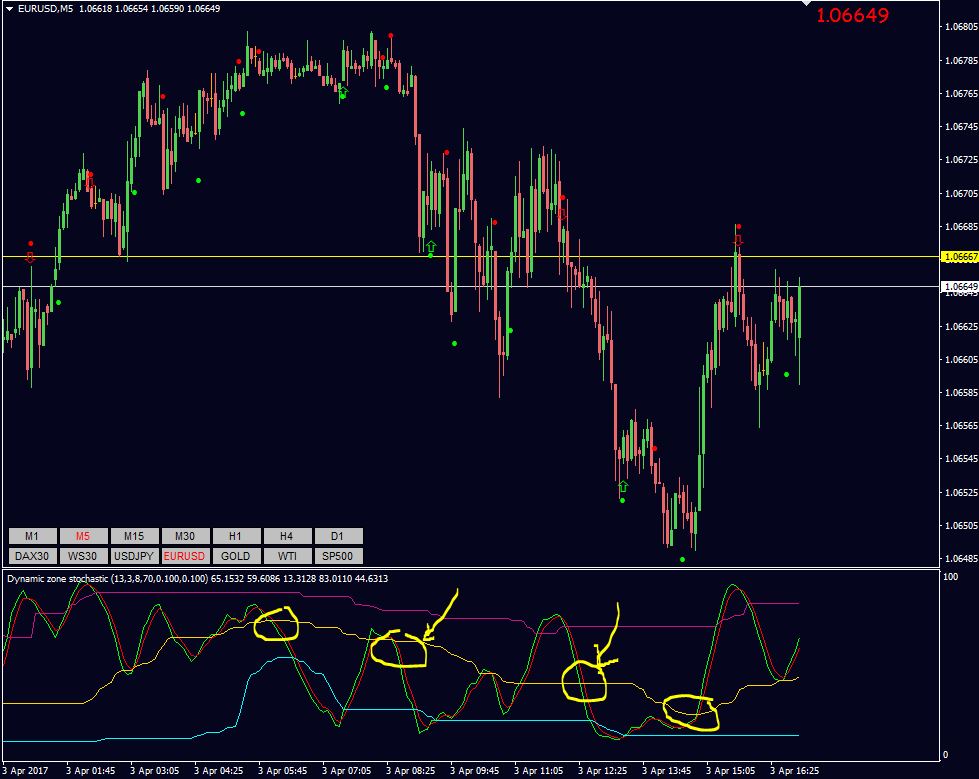Click the 3 Apr 05:45 time label
This screenshot has width=979, height=779.
click(282, 771)
